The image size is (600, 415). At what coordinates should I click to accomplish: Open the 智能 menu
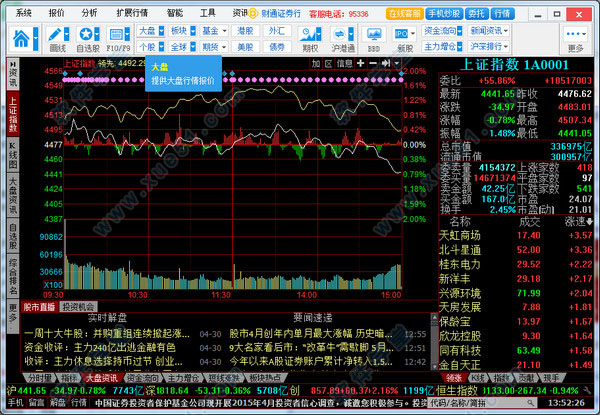coord(175,13)
